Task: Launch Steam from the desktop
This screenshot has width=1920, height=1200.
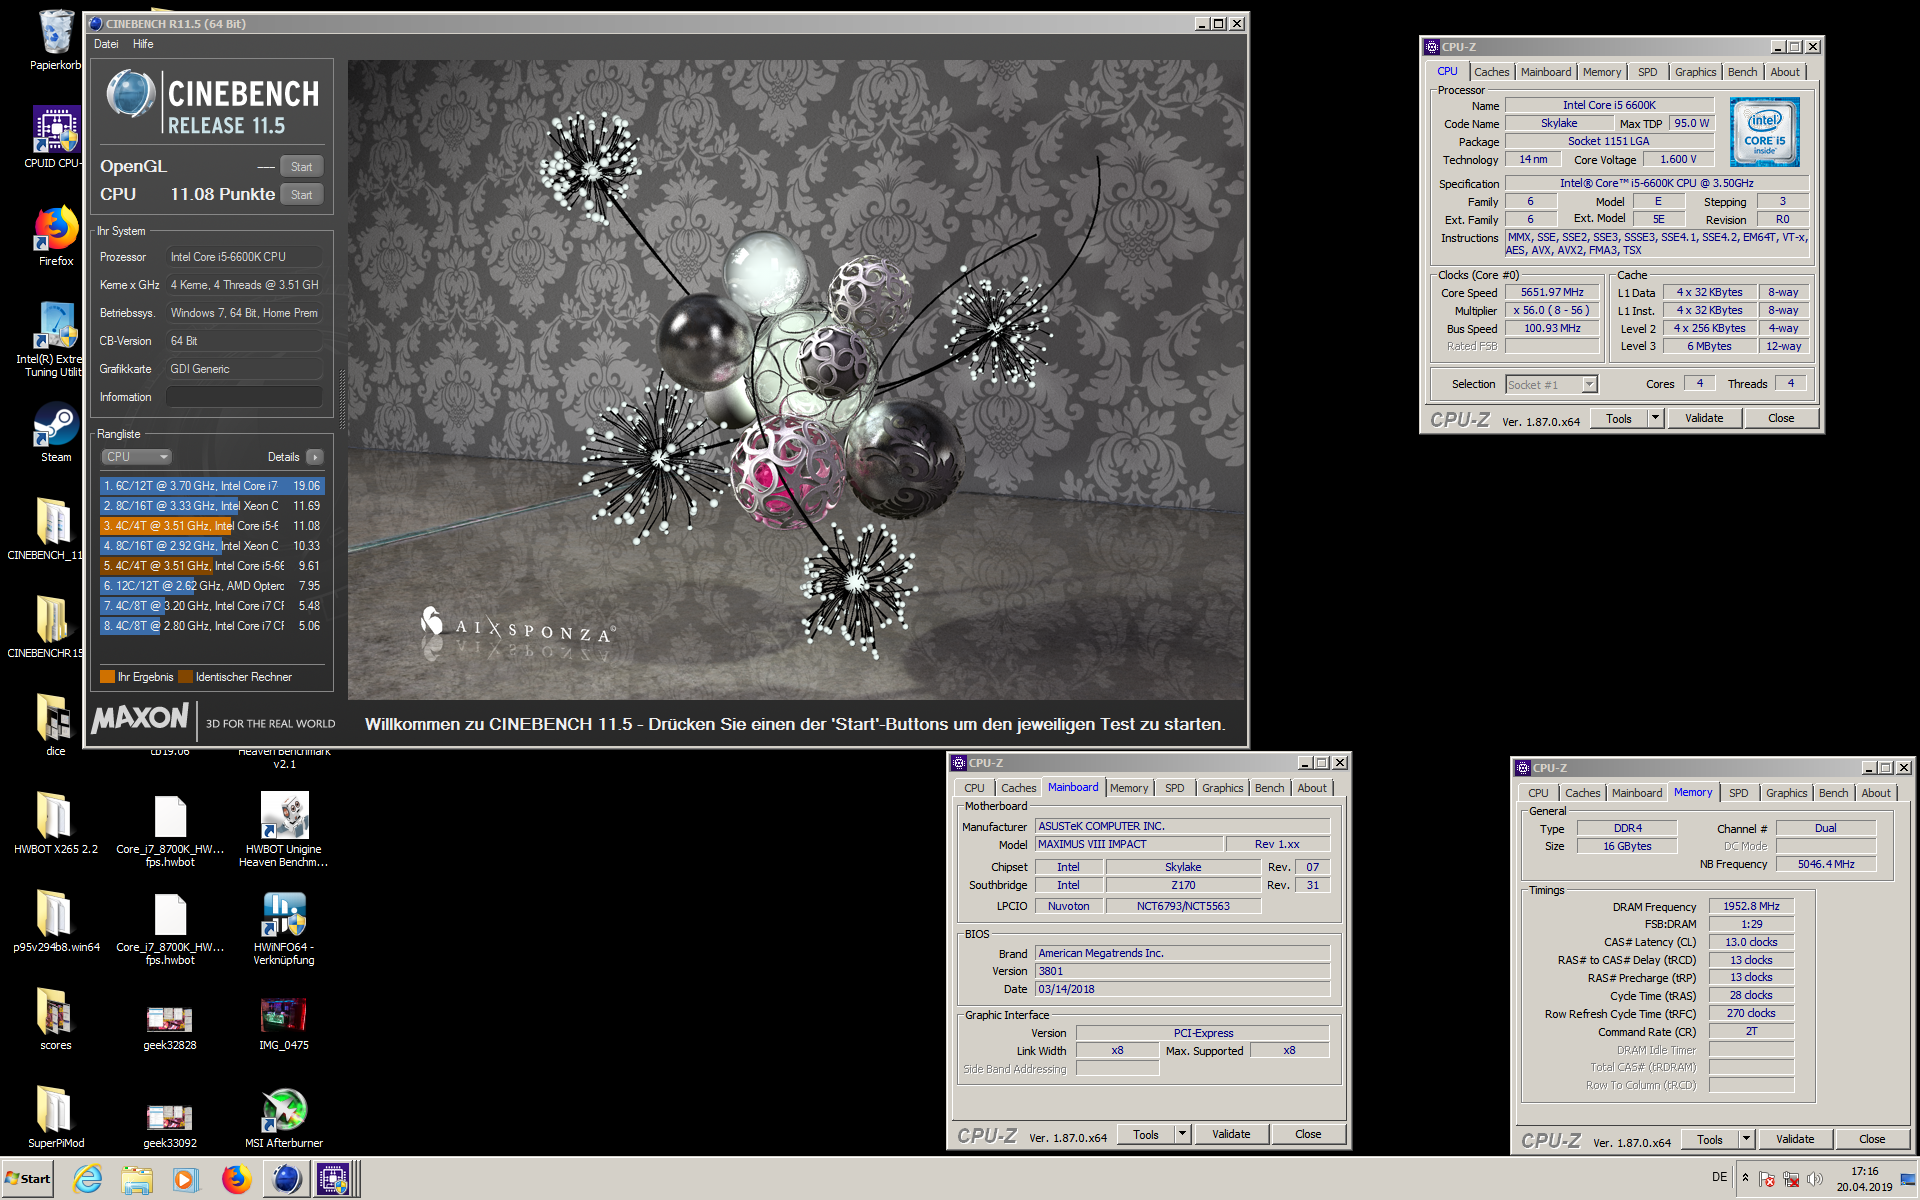Action: coord(56,425)
